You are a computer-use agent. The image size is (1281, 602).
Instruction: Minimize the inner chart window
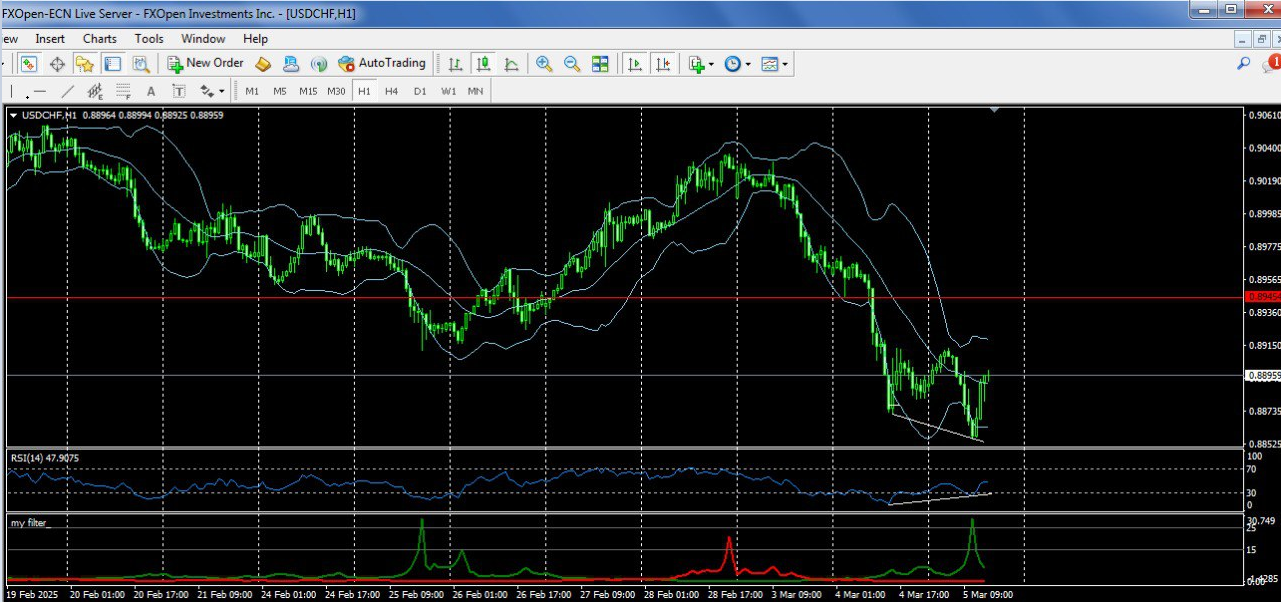1243,38
